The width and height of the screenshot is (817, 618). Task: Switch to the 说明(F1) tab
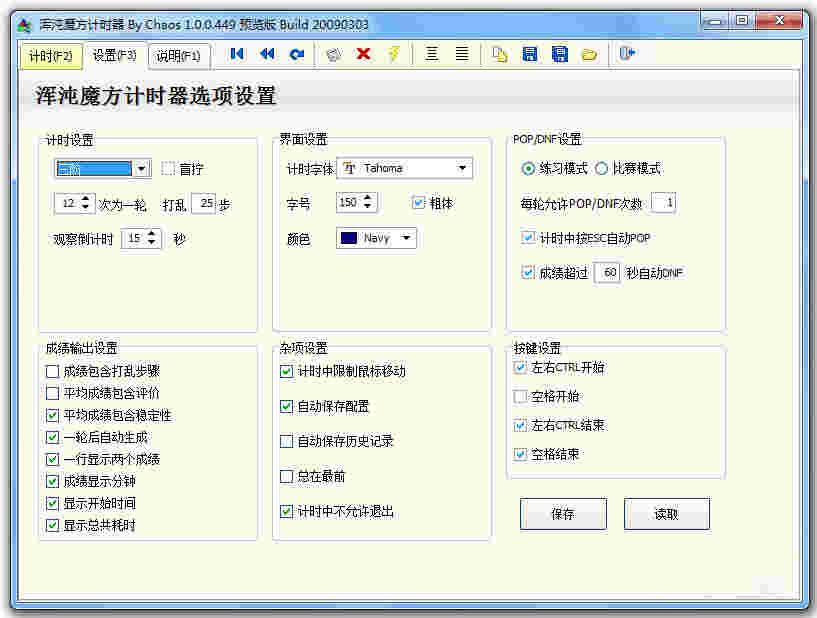click(178, 56)
